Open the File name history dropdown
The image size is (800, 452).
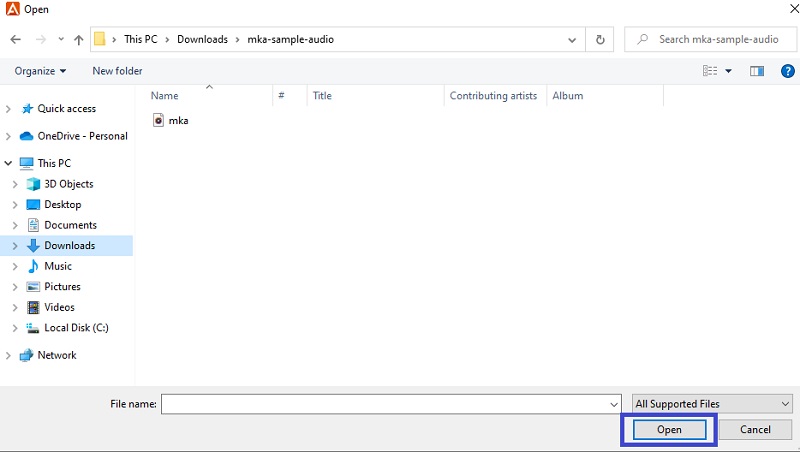click(x=614, y=405)
